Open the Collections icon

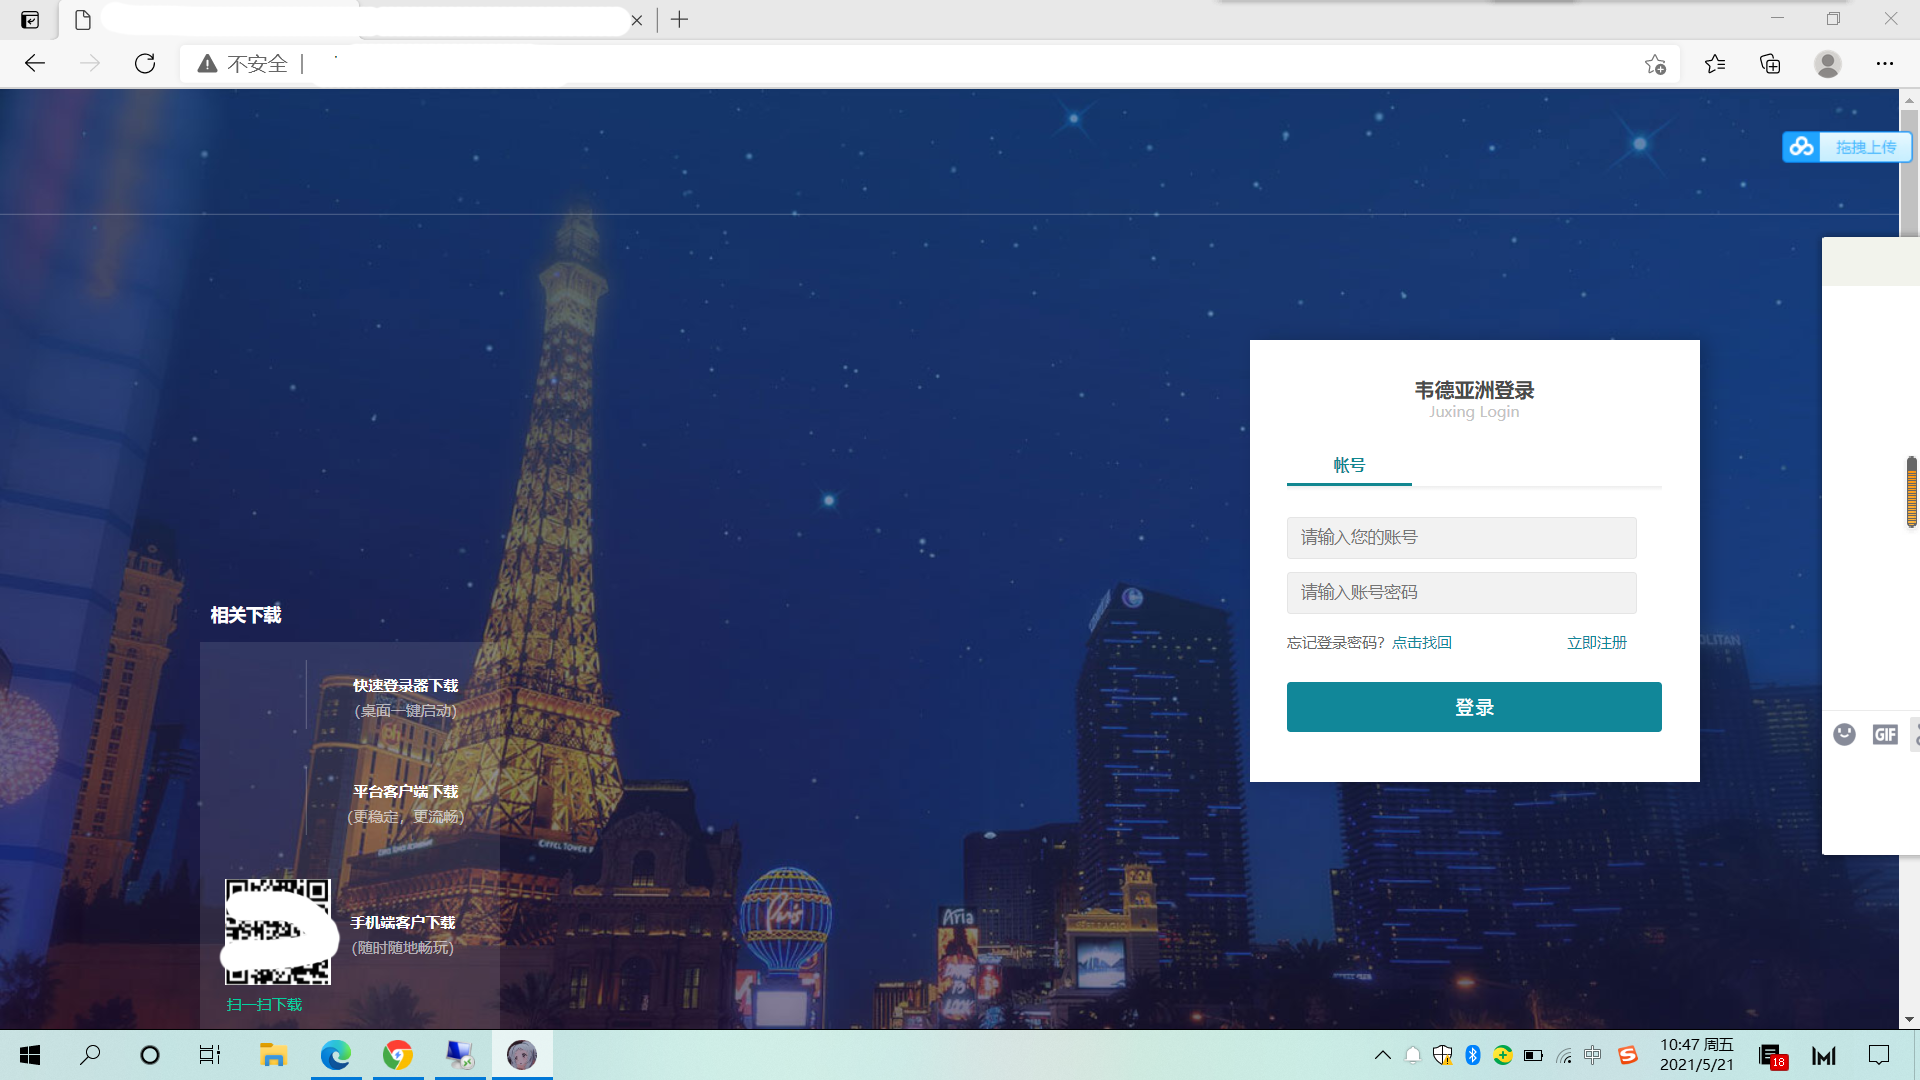(1770, 64)
